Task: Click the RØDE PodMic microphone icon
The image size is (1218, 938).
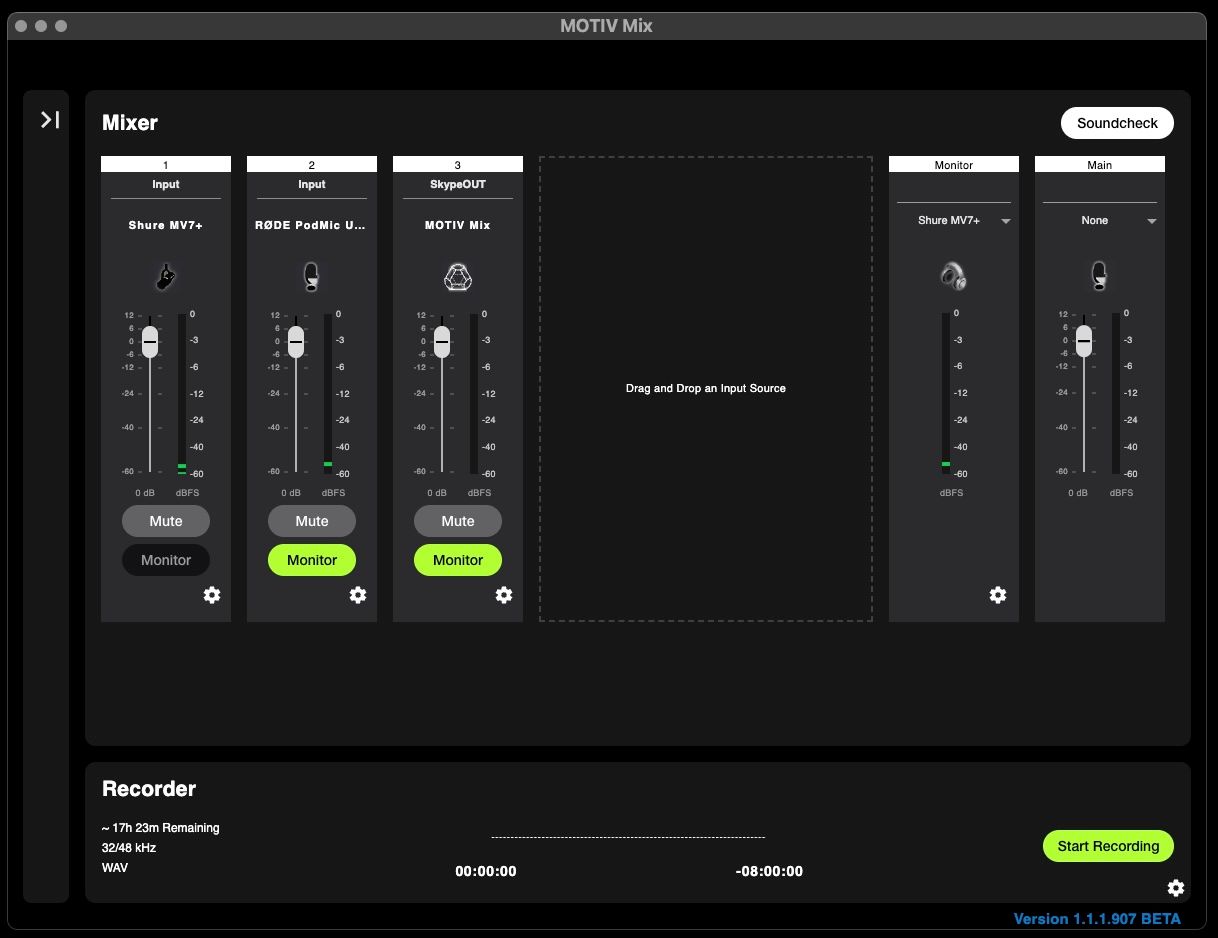Action: tap(312, 276)
